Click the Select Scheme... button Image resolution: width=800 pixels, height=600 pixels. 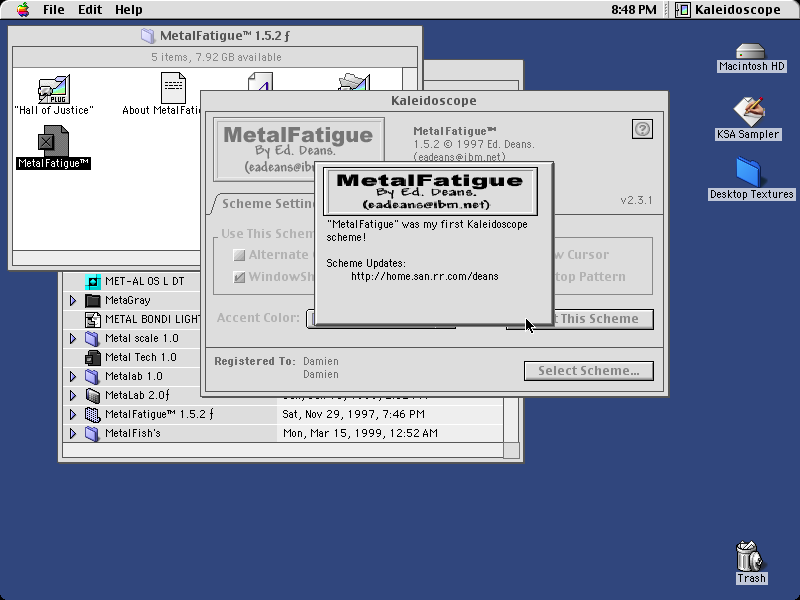tap(588, 371)
